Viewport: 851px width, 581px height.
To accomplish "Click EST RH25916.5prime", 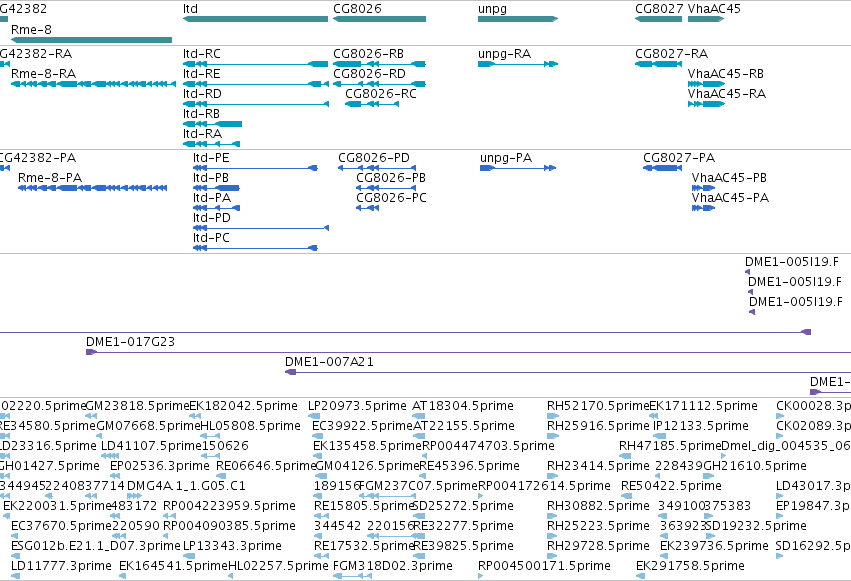I will [x=598, y=426].
